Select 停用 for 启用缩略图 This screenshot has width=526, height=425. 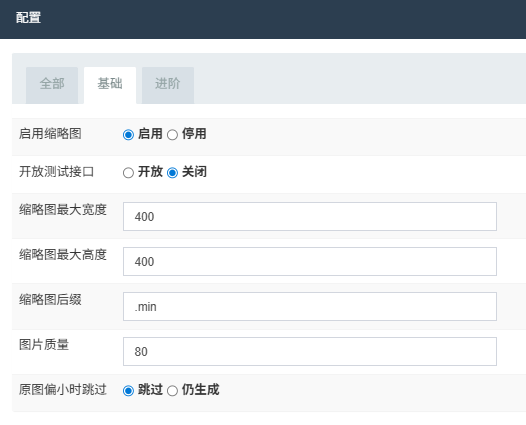pyautogui.click(x=172, y=135)
